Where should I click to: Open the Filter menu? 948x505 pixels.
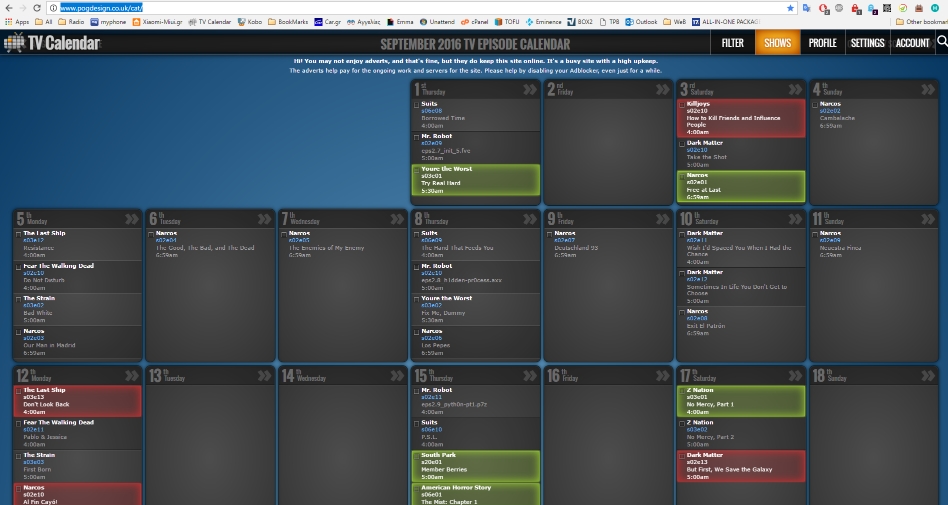click(x=732, y=43)
